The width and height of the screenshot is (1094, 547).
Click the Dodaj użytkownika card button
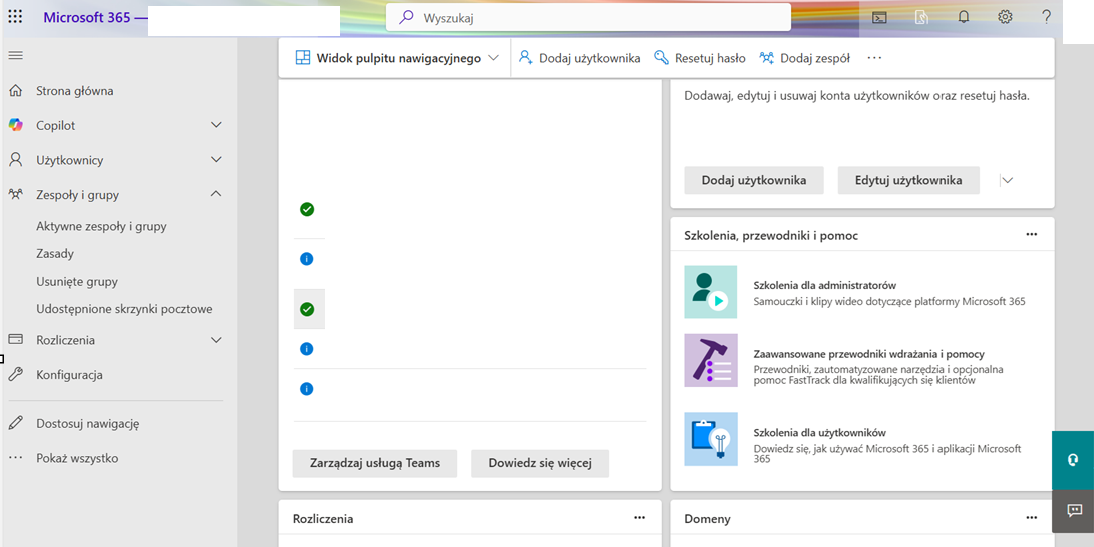(x=754, y=180)
